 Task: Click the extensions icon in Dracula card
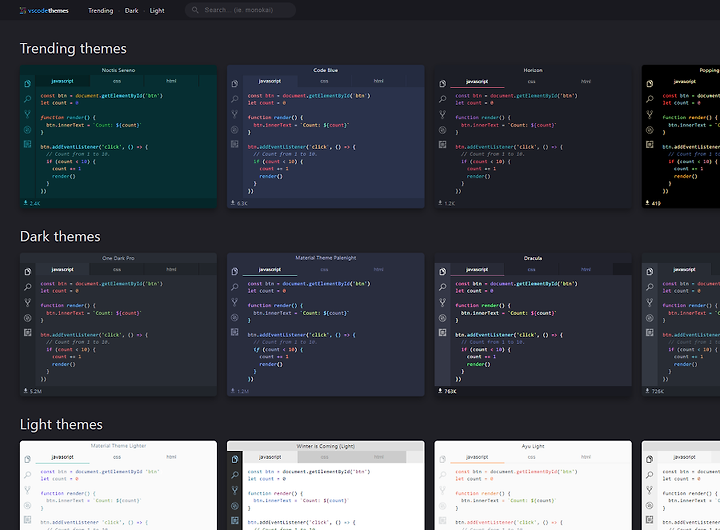click(442, 332)
